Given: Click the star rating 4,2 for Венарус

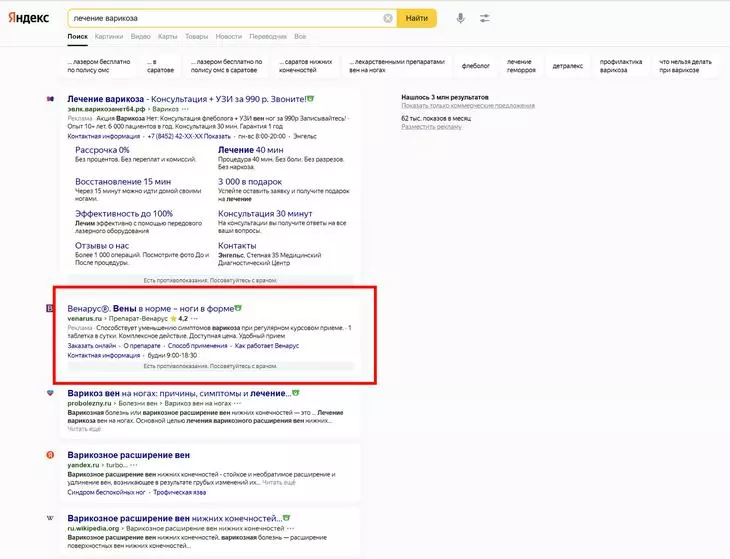Looking at the screenshot, I should (x=179, y=319).
